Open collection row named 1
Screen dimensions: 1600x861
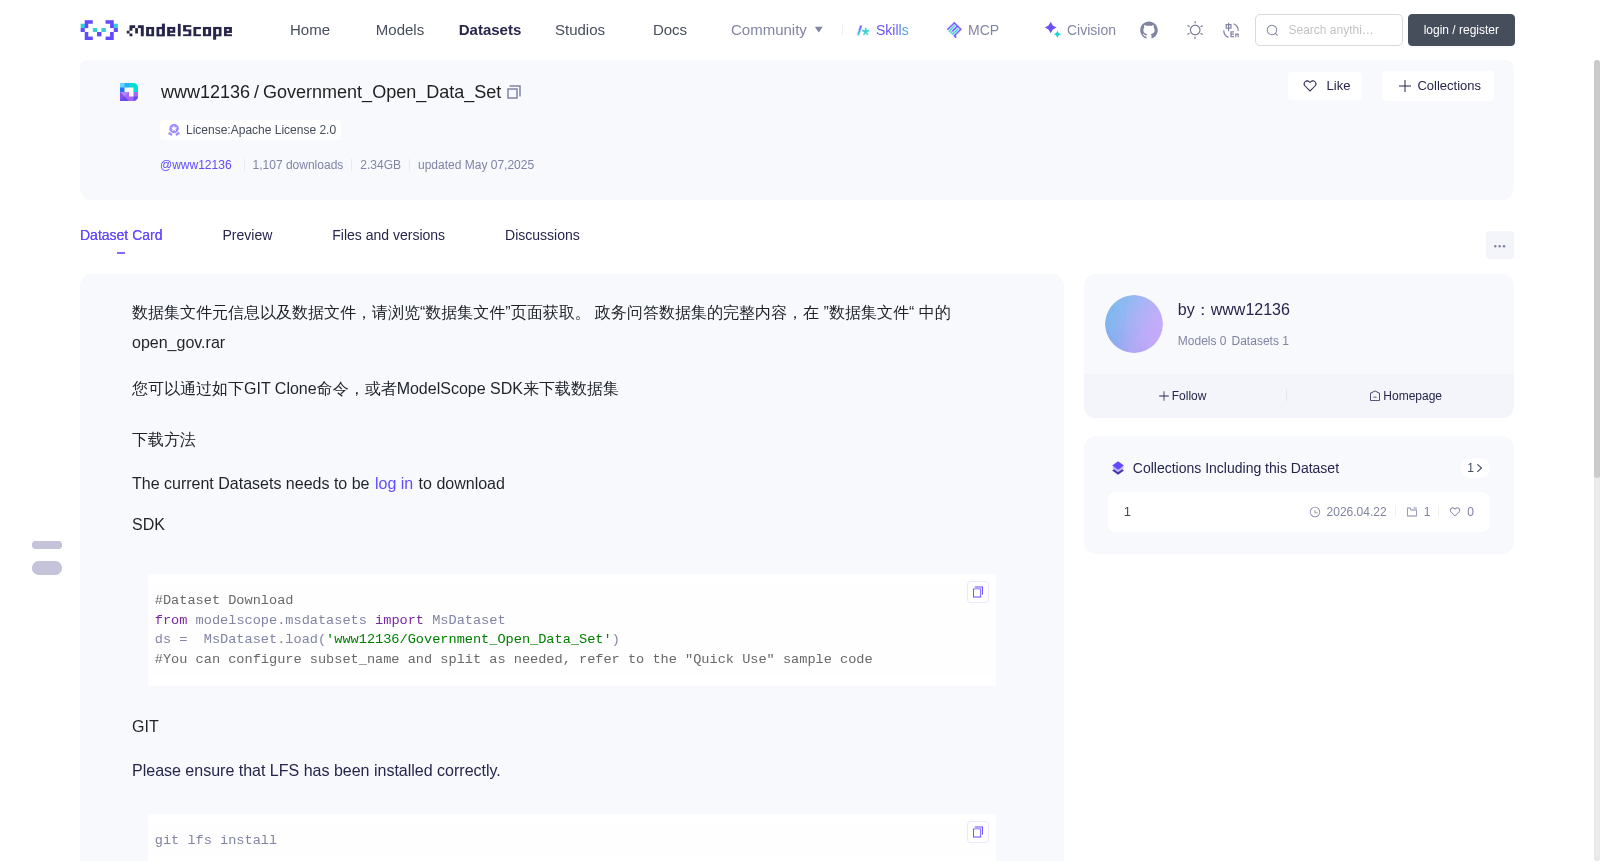tap(1298, 512)
